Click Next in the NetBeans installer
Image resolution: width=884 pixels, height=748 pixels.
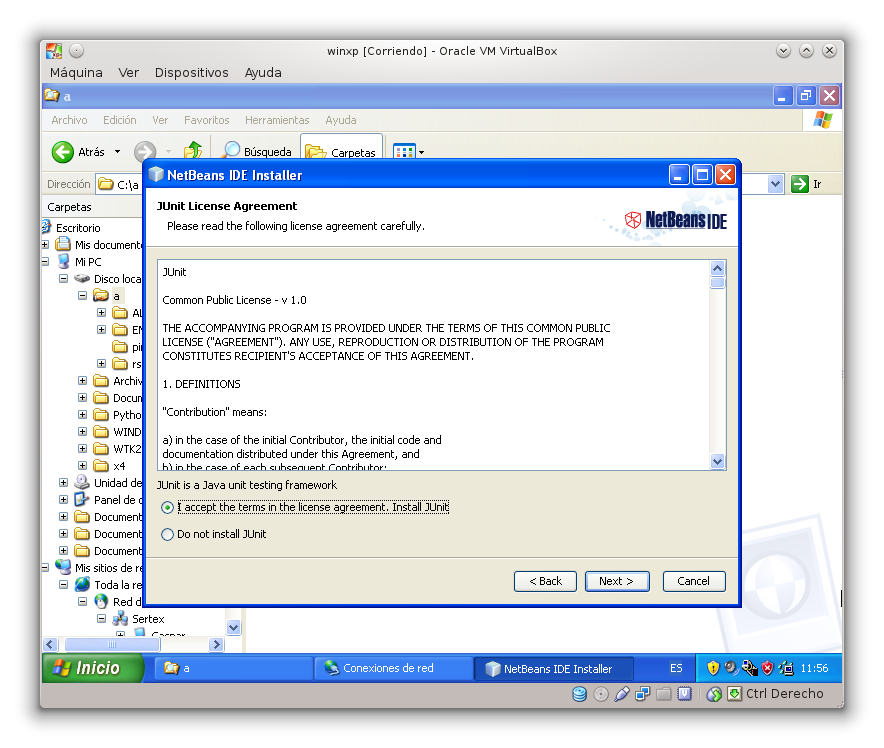[x=617, y=581]
